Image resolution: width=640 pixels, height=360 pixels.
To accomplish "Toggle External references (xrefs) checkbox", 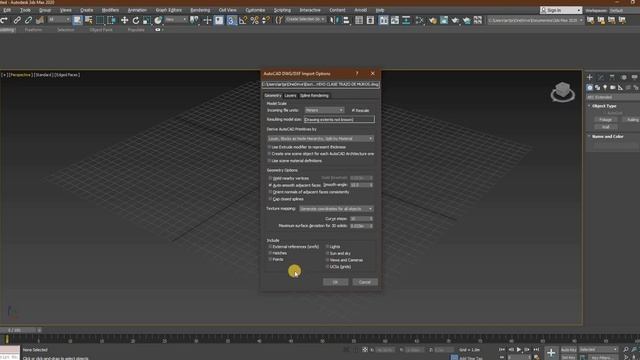I will [x=270, y=247].
